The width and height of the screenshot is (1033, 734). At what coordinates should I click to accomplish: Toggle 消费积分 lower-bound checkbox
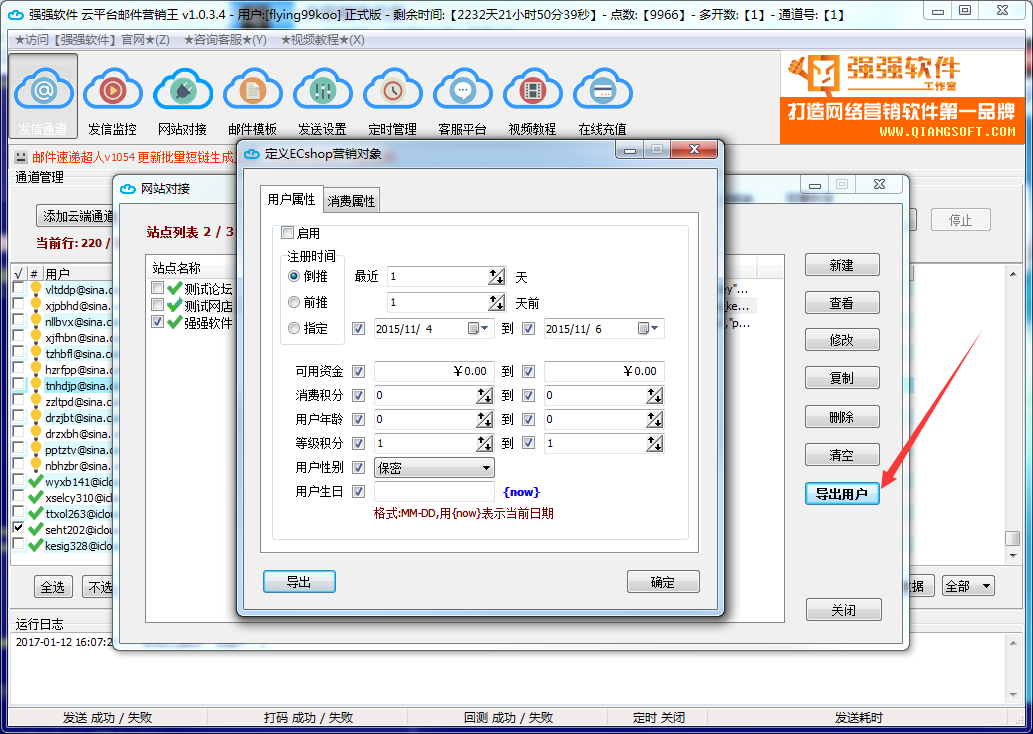(x=358, y=395)
